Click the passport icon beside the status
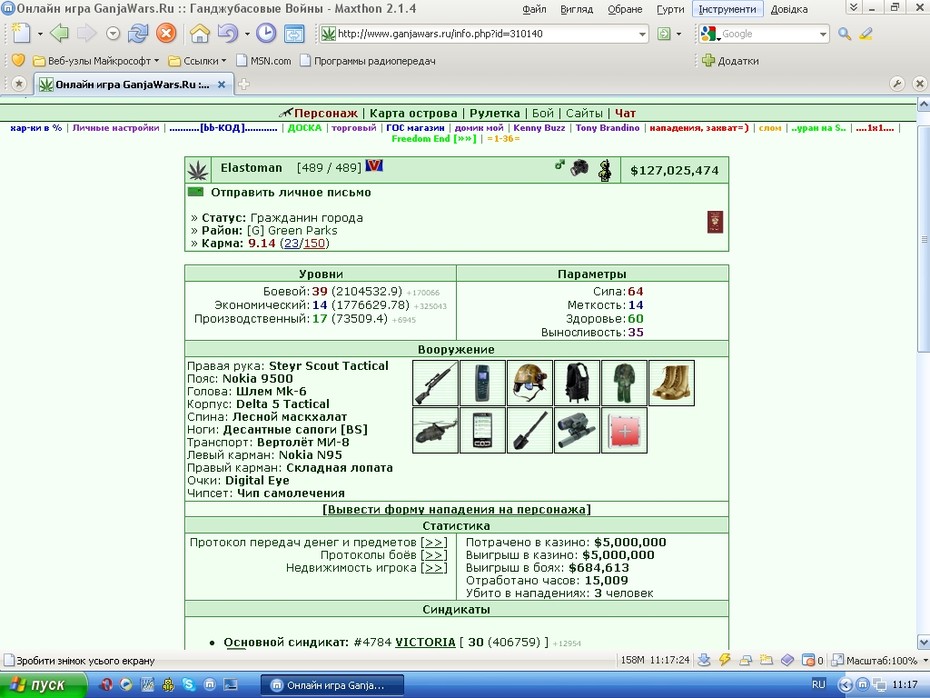The height and width of the screenshot is (698, 930). [x=715, y=222]
